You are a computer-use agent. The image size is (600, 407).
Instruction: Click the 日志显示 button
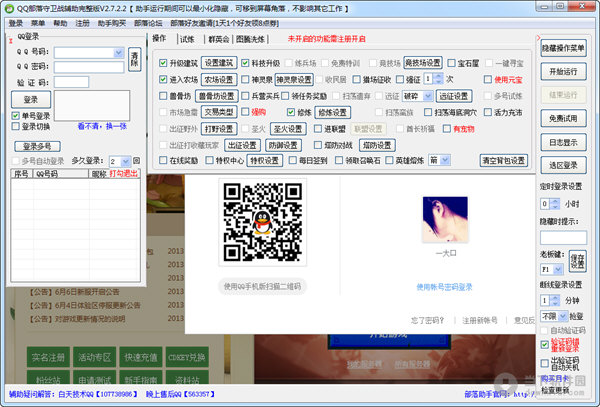coord(563,142)
